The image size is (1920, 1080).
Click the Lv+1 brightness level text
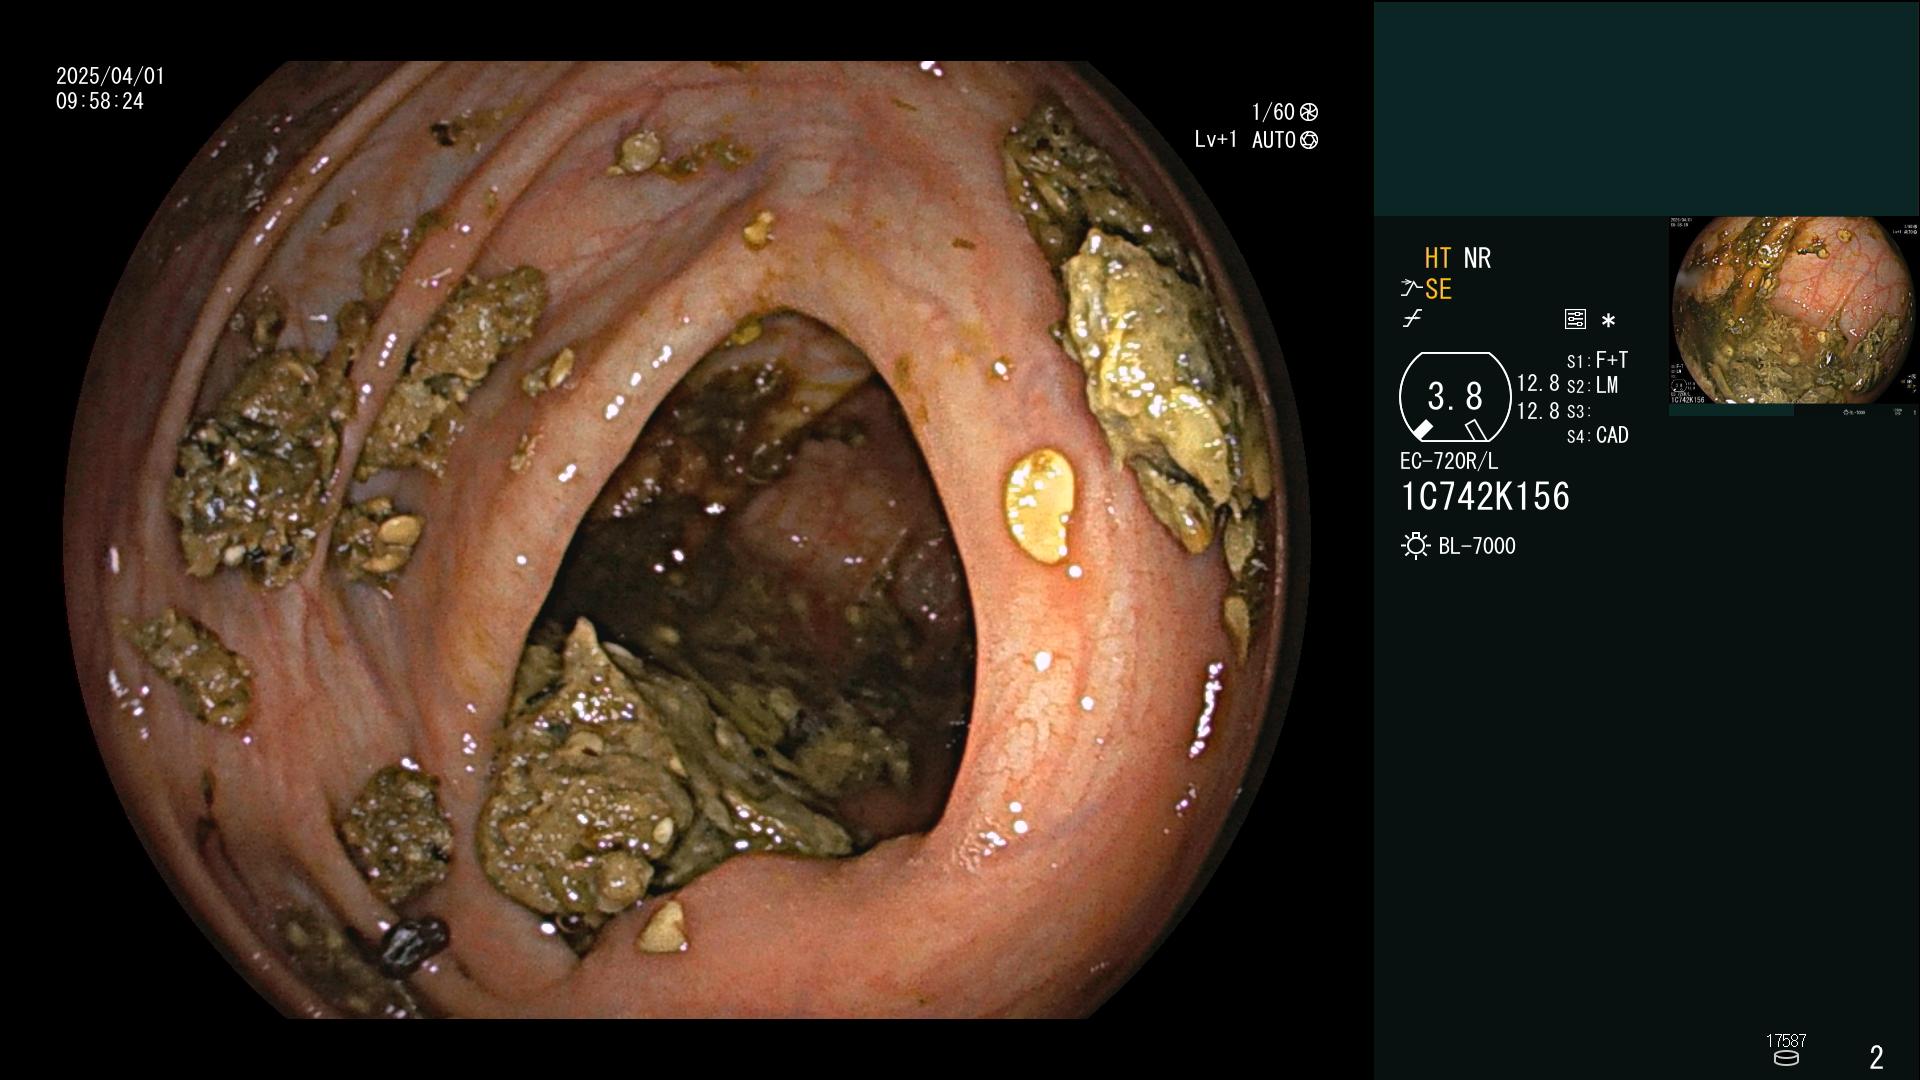(1215, 140)
